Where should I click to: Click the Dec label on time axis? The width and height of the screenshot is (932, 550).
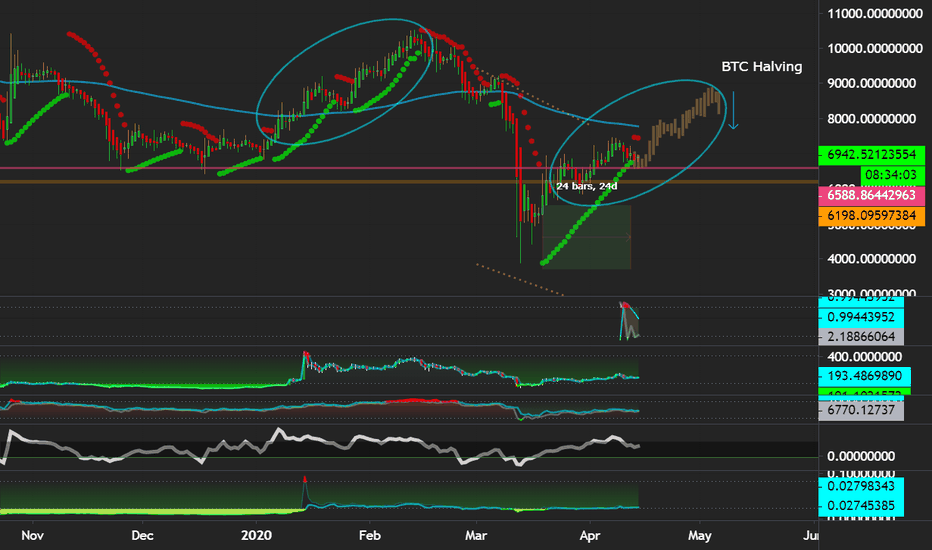point(142,535)
